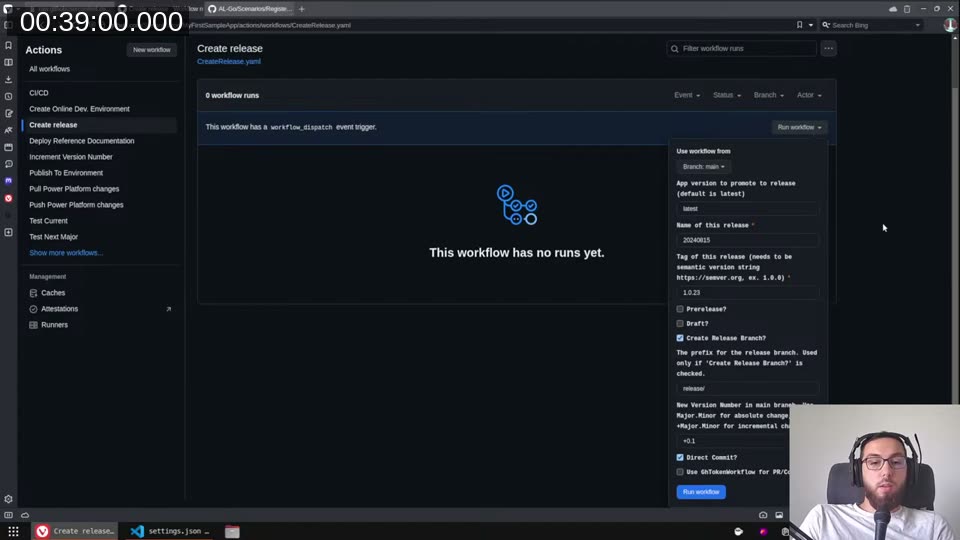960x540 pixels.
Task: Click the Filter workflow runs search field
Action: 741,48
